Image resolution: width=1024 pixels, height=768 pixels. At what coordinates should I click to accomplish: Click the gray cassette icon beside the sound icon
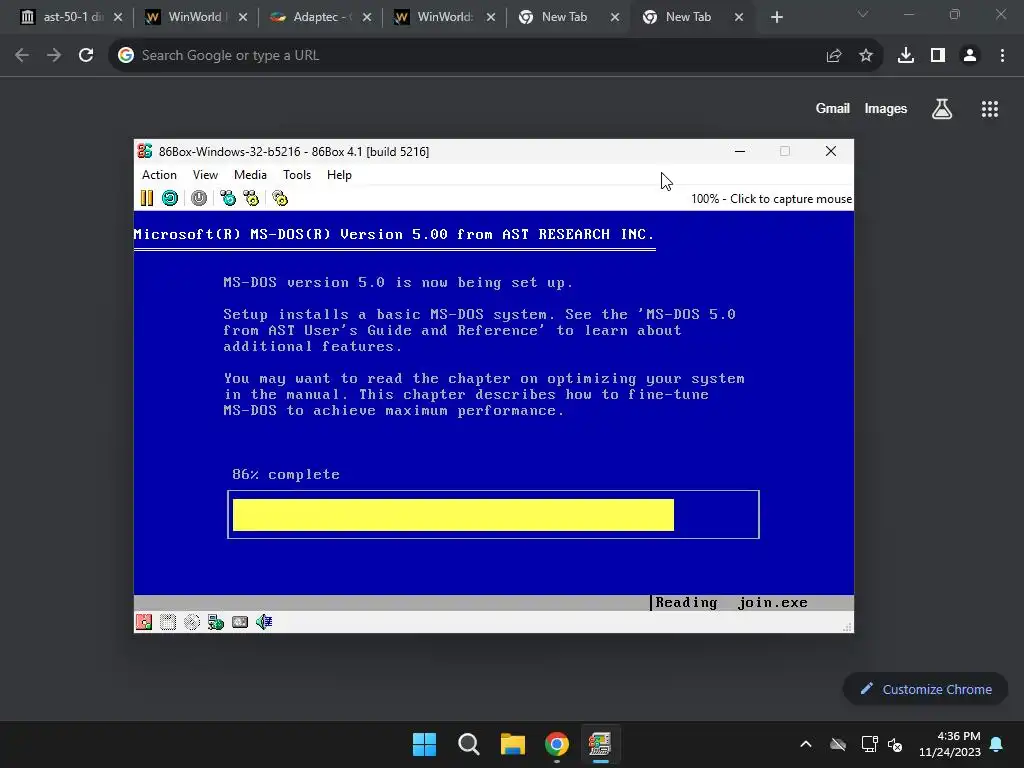(x=240, y=622)
